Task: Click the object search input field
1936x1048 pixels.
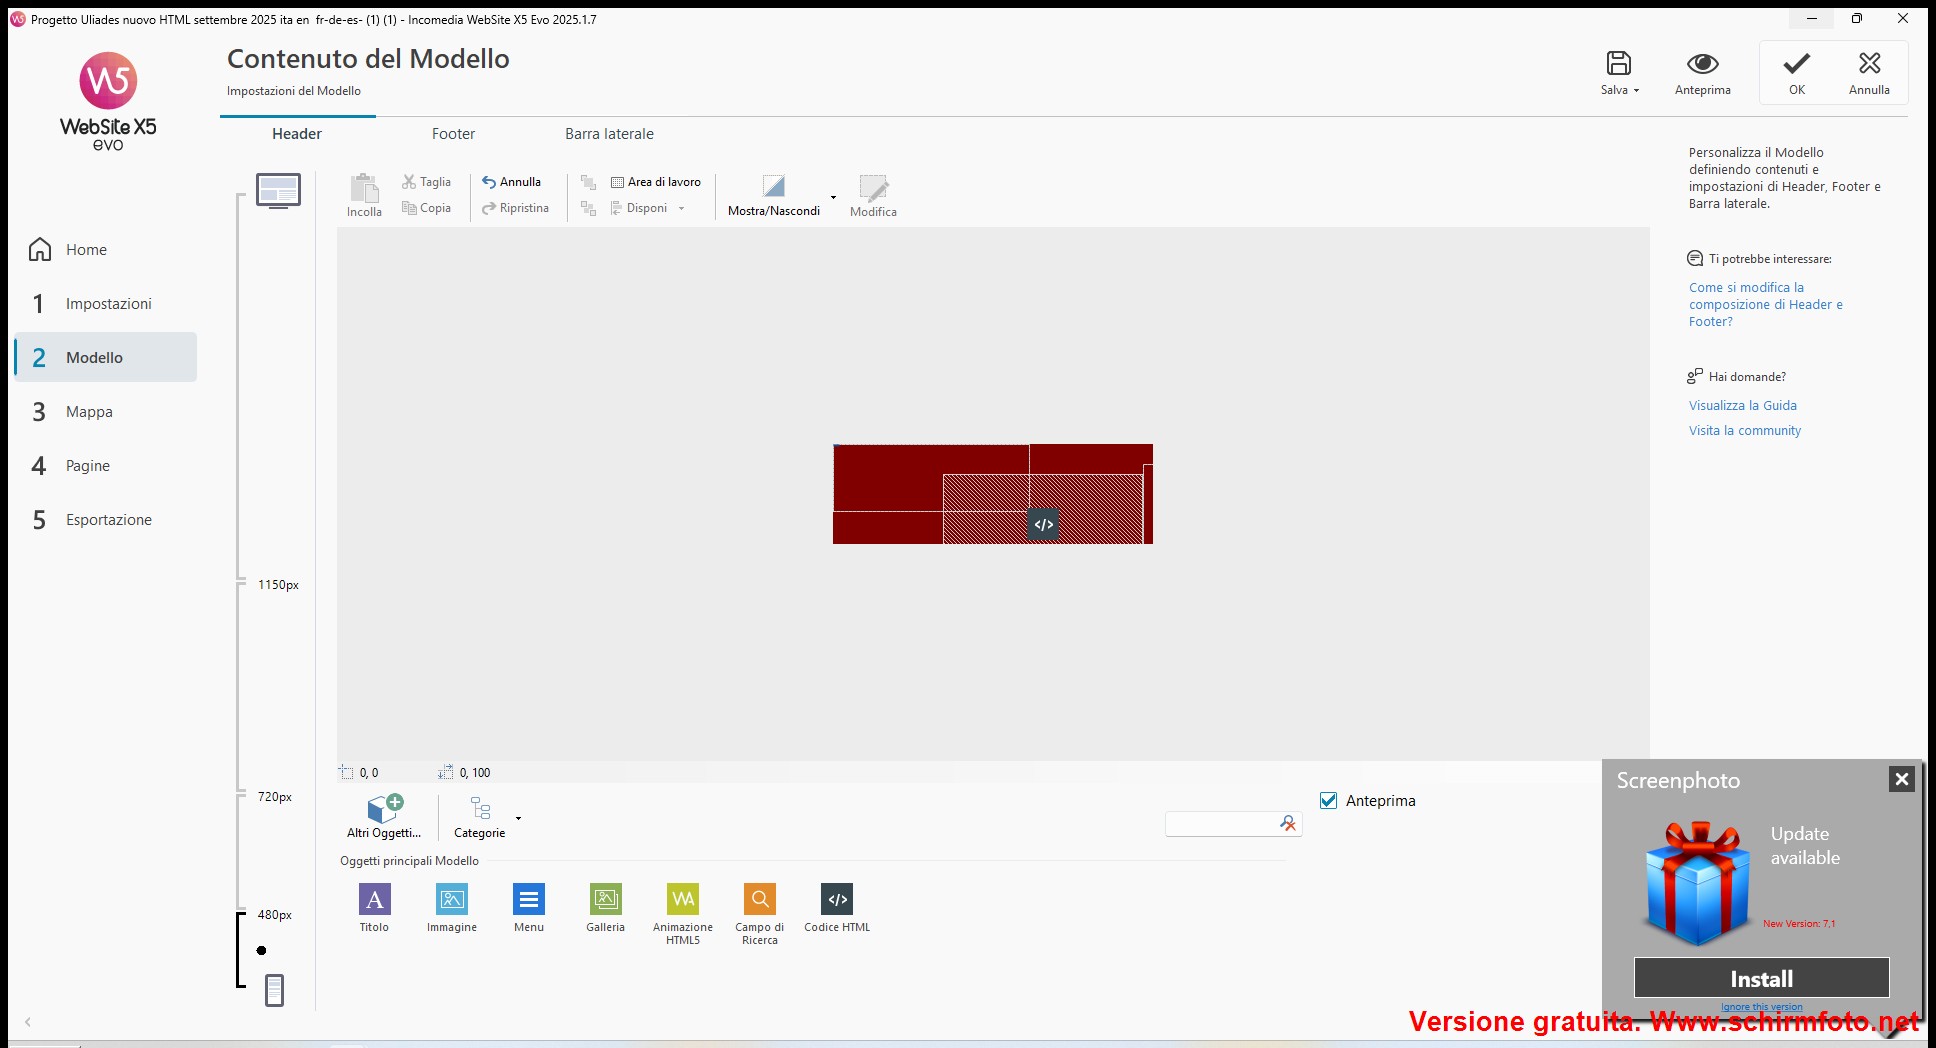Action: coord(1220,824)
